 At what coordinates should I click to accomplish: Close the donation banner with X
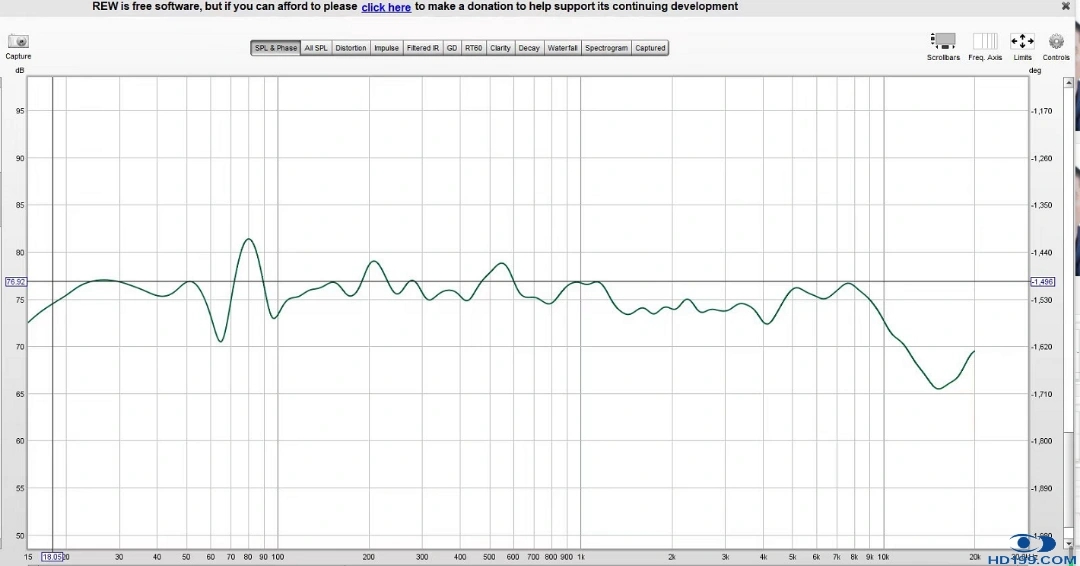click(1066, 6)
